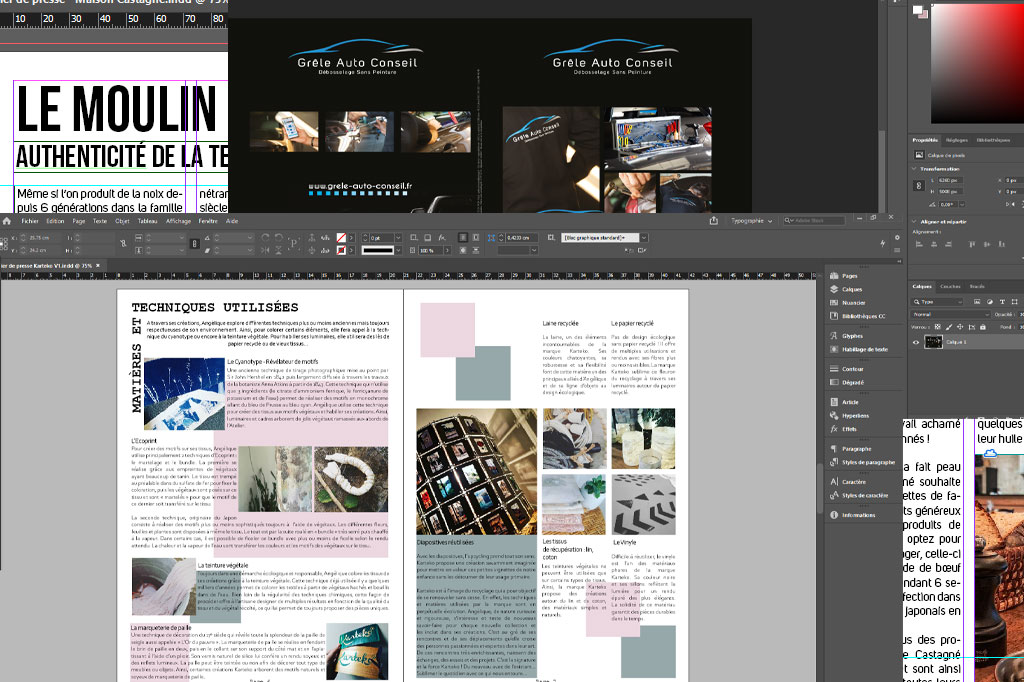Hide Calque 1 with its eye toggle
The width and height of the screenshot is (1024, 682).
click(x=917, y=342)
